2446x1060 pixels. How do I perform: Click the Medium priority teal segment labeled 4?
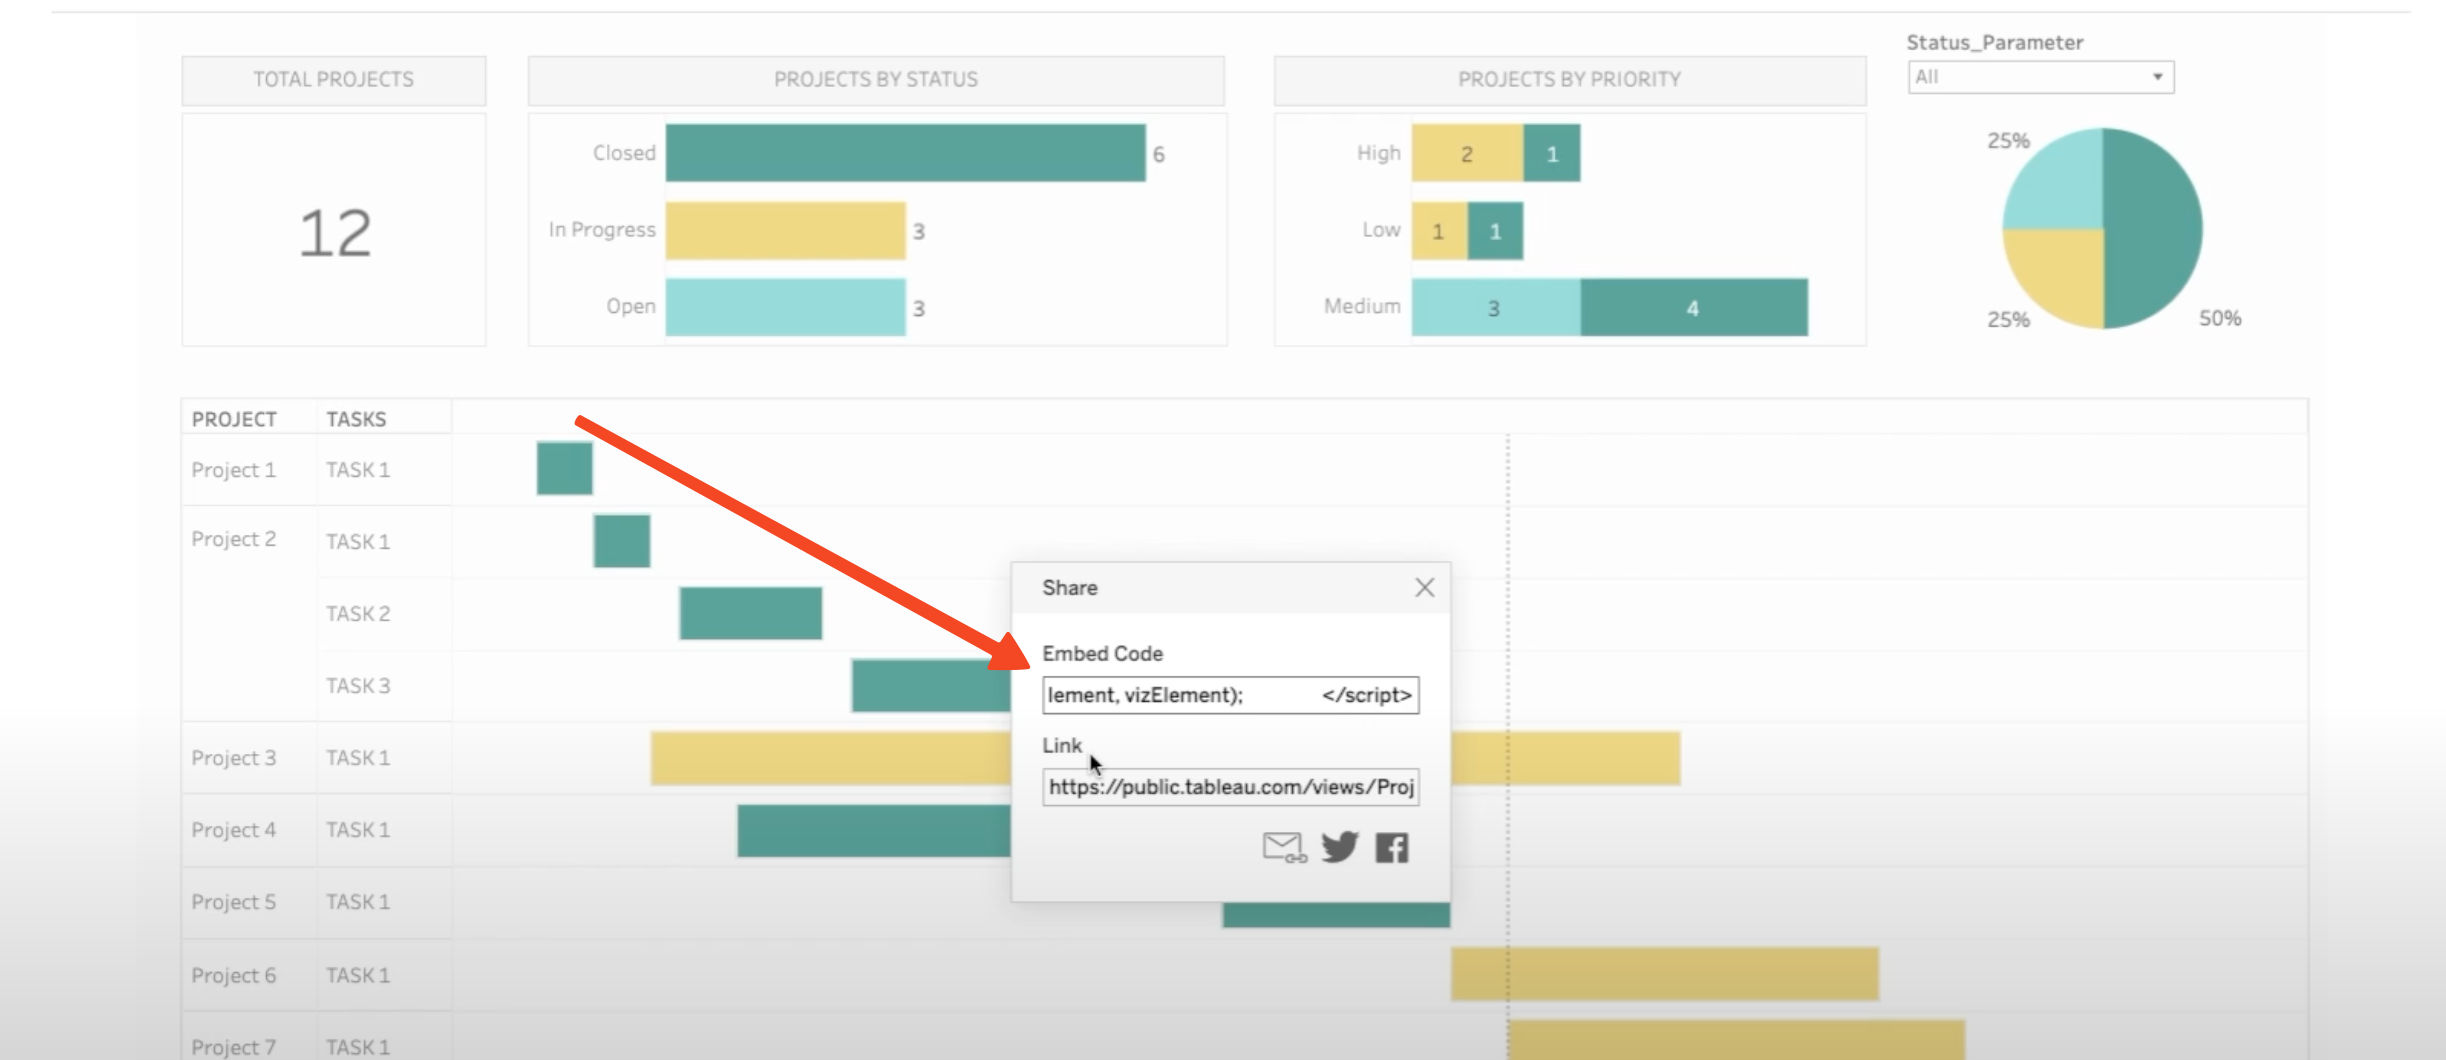point(1694,307)
